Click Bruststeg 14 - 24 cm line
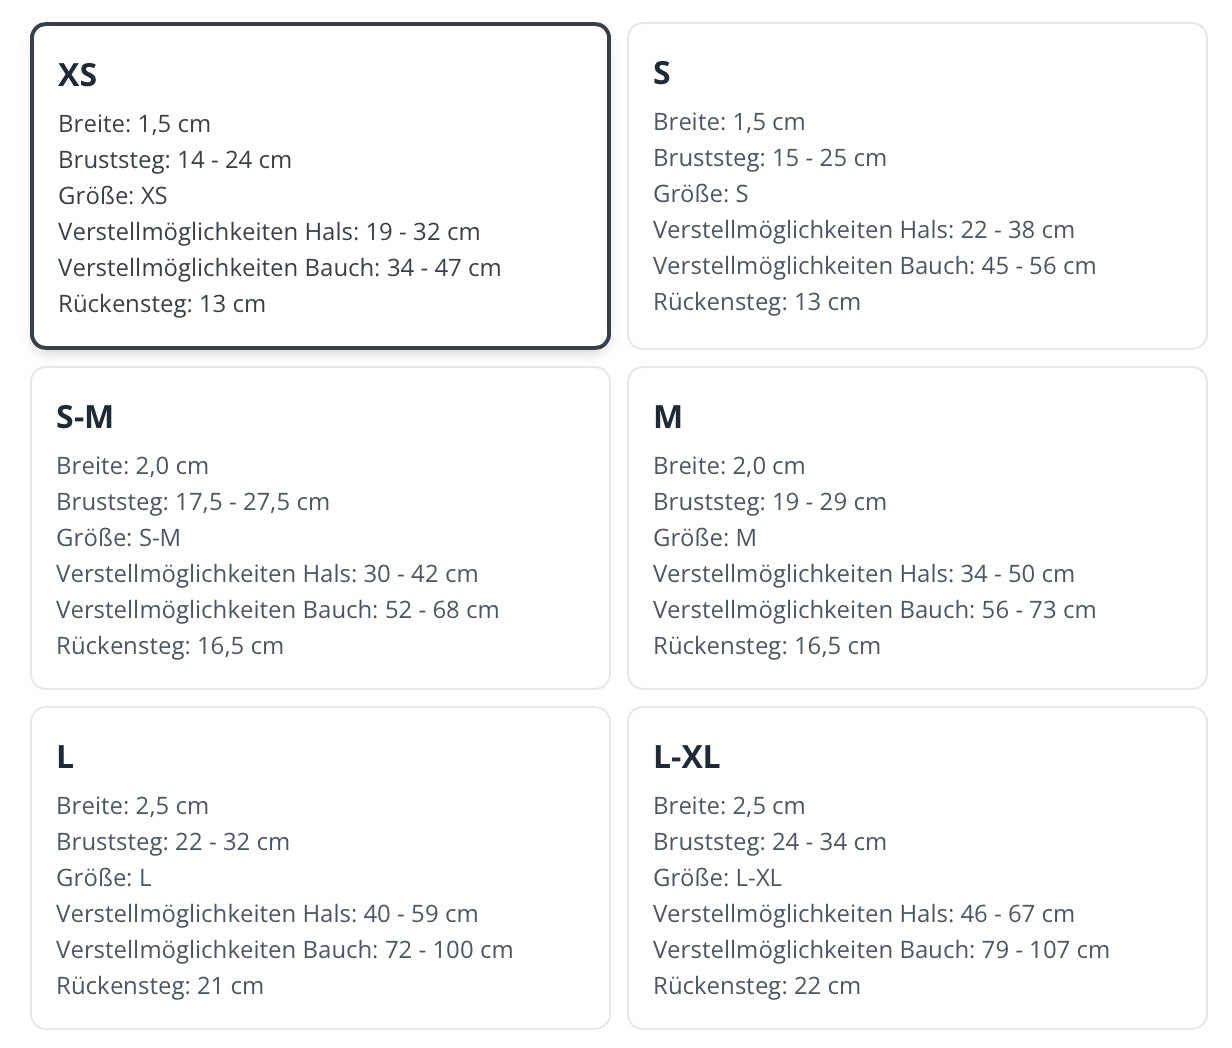The width and height of the screenshot is (1232, 1048). [175, 160]
